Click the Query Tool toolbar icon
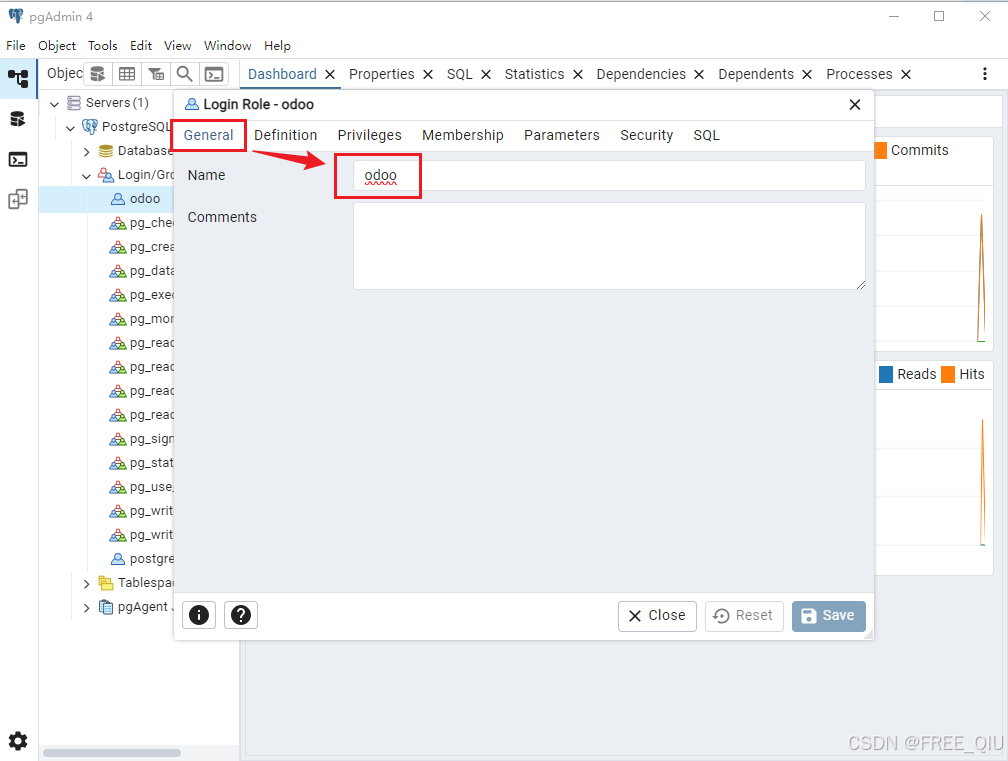The width and height of the screenshot is (1008, 761). pyautogui.click(x=98, y=74)
